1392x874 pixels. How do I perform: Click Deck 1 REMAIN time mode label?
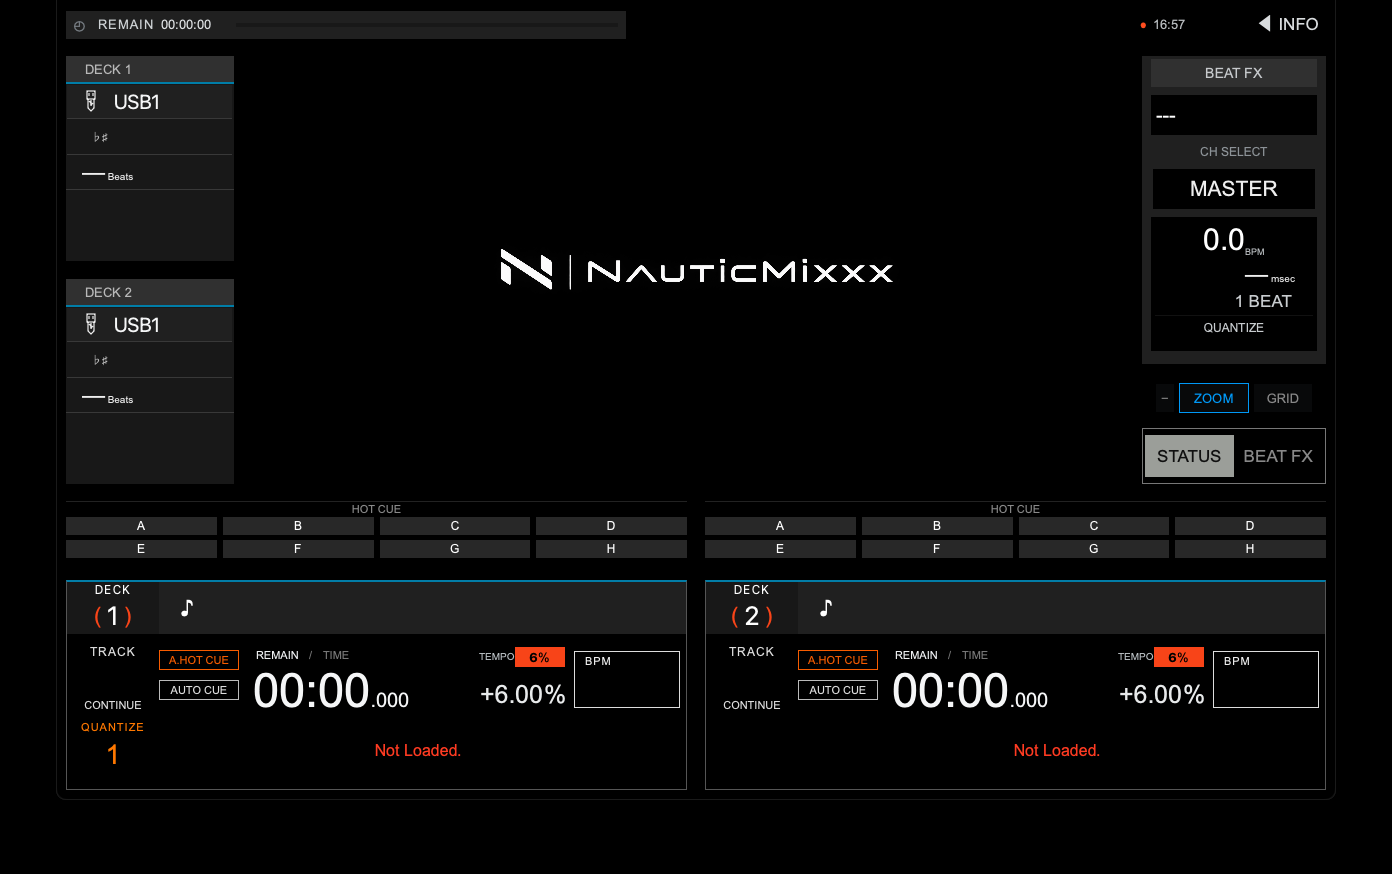point(277,655)
